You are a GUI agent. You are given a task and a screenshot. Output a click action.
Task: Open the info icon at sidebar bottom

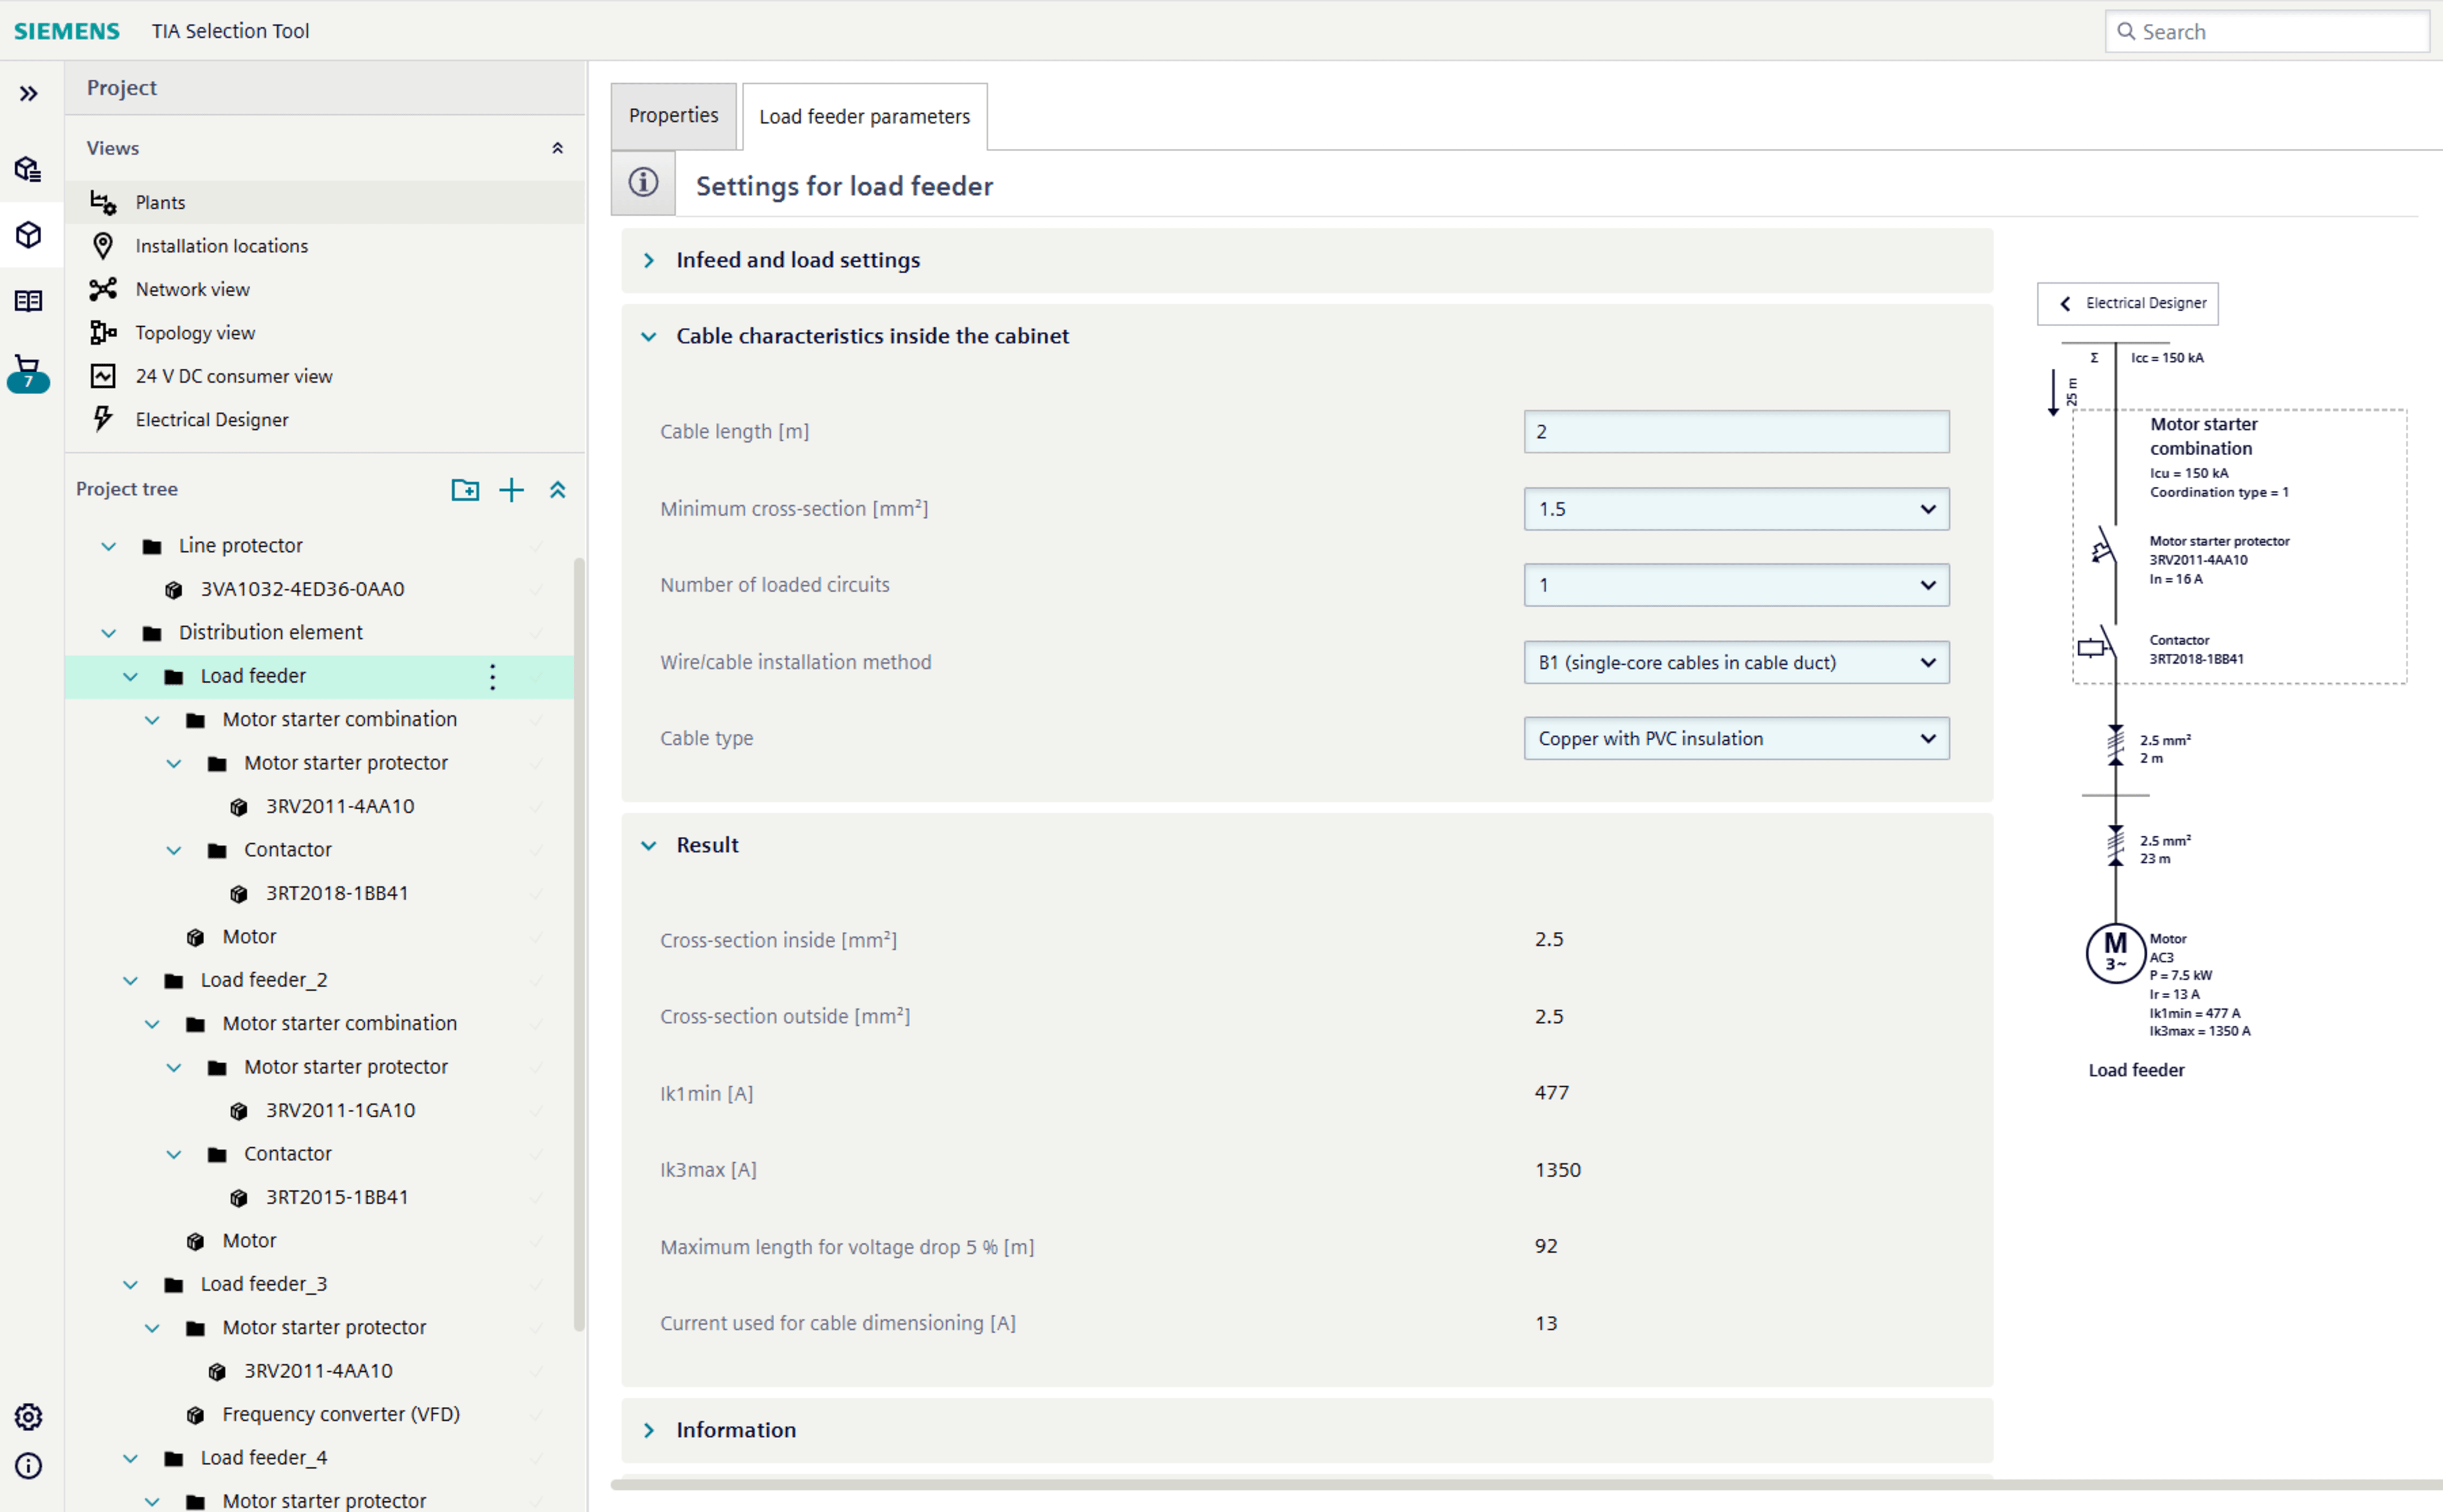coord(28,1466)
